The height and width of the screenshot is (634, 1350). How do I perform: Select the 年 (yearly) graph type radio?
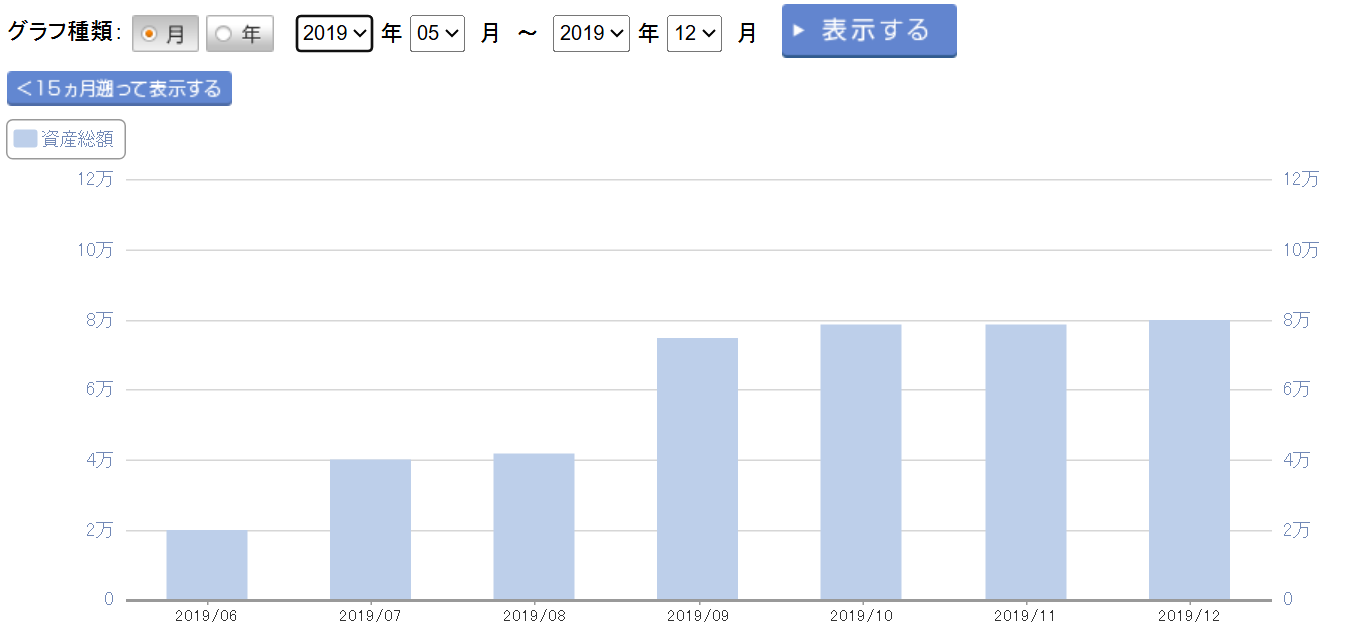coord(239,34)
